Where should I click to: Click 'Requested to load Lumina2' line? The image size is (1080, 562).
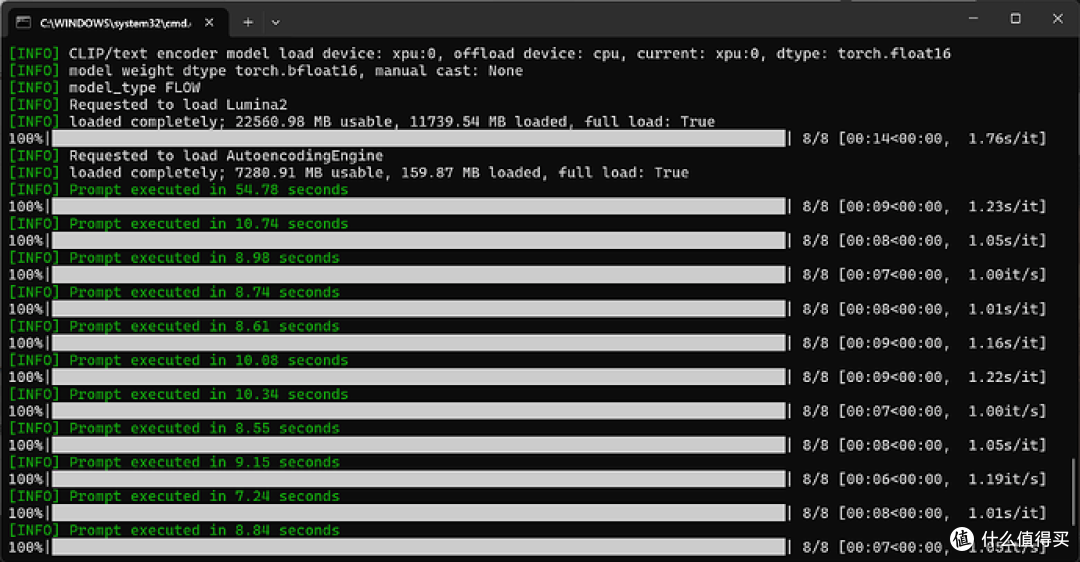click(148, 105)
